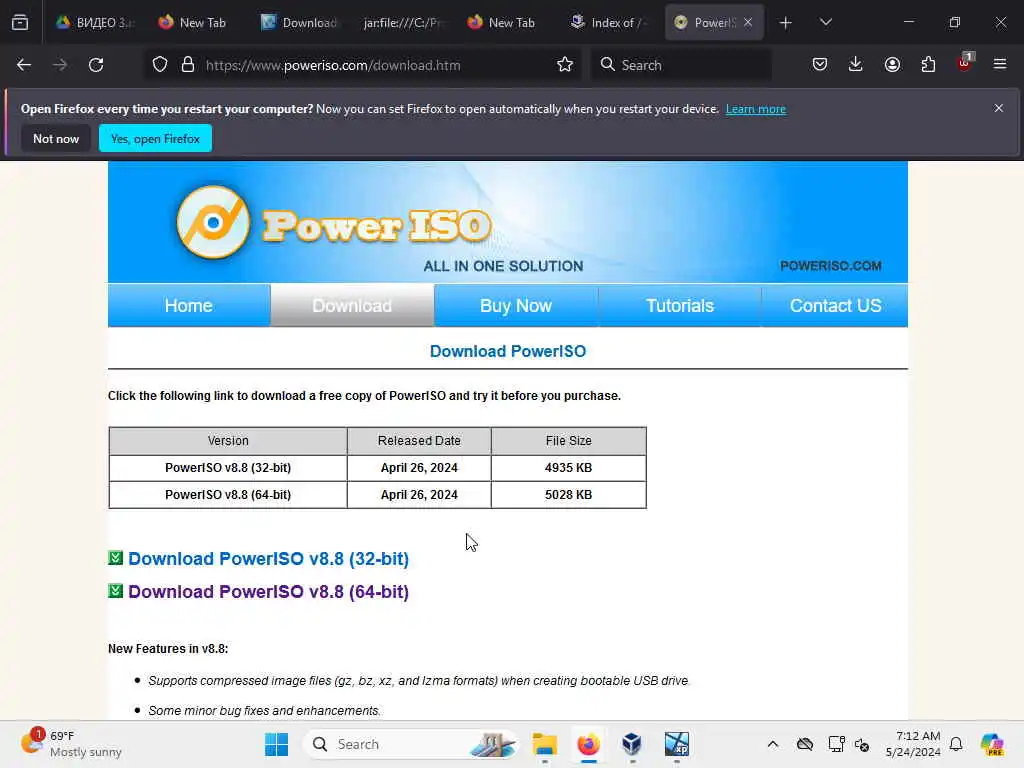Reload the current page

coord(96,65)
